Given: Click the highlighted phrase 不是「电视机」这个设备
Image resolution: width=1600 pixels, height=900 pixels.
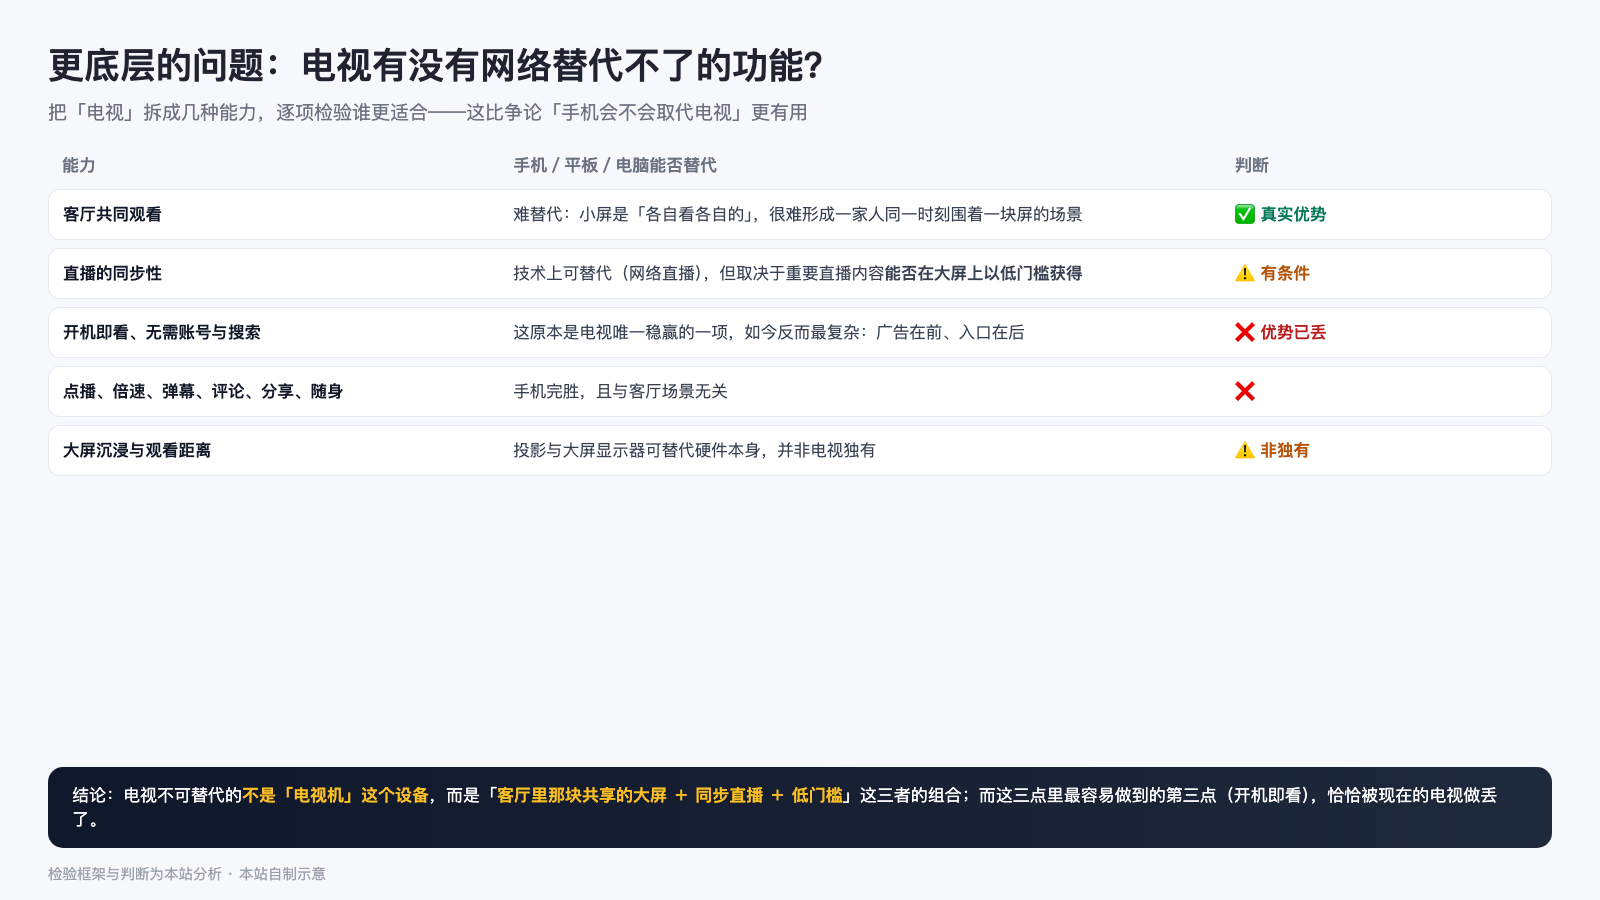Looking at the screenshot, I should (x=335, y=795).
